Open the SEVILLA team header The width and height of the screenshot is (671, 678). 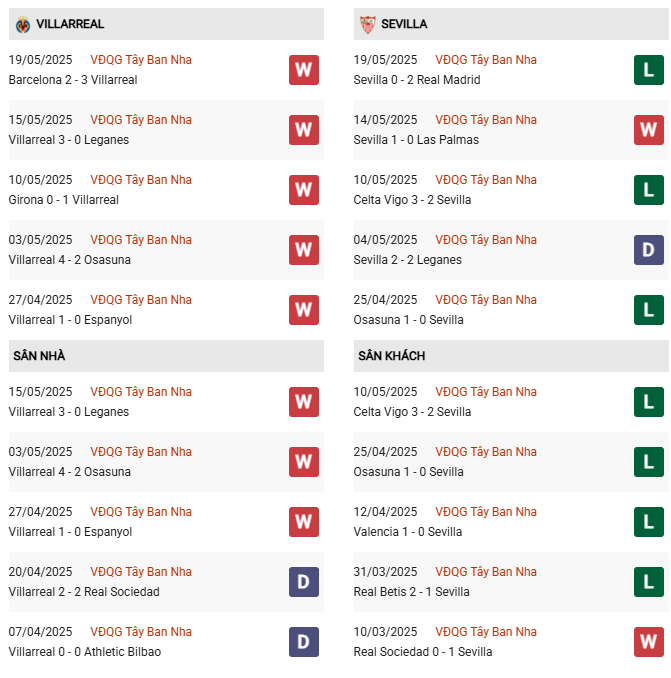tap(404, 24)
